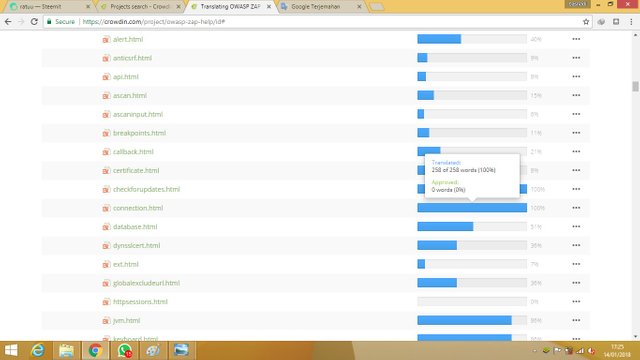Open the breakpoints.html file
This screenshot has height=360, width=640.
(139, 133)
